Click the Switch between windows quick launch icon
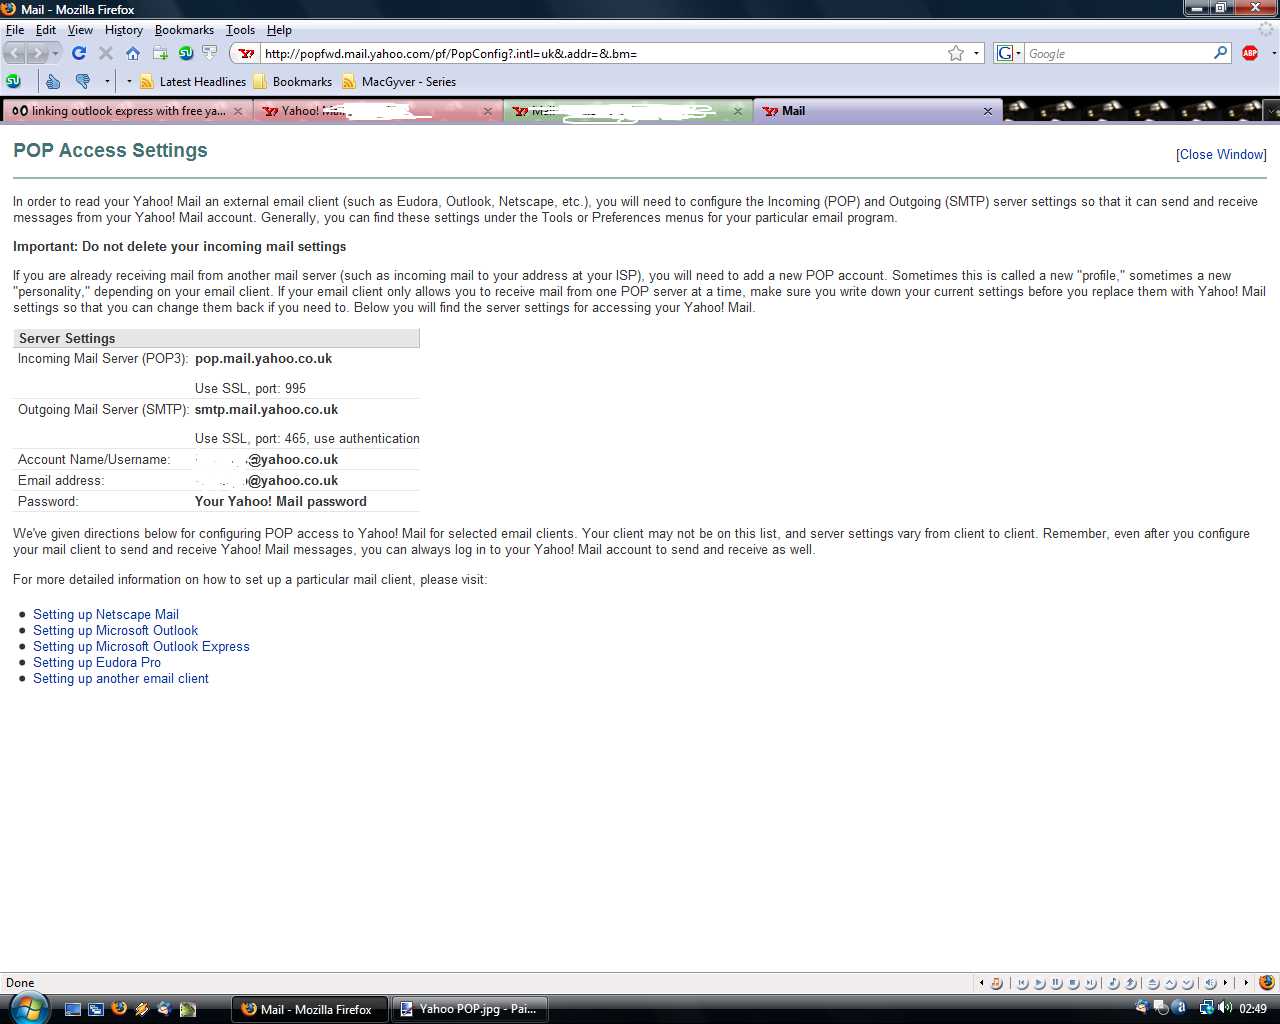 96,1009
